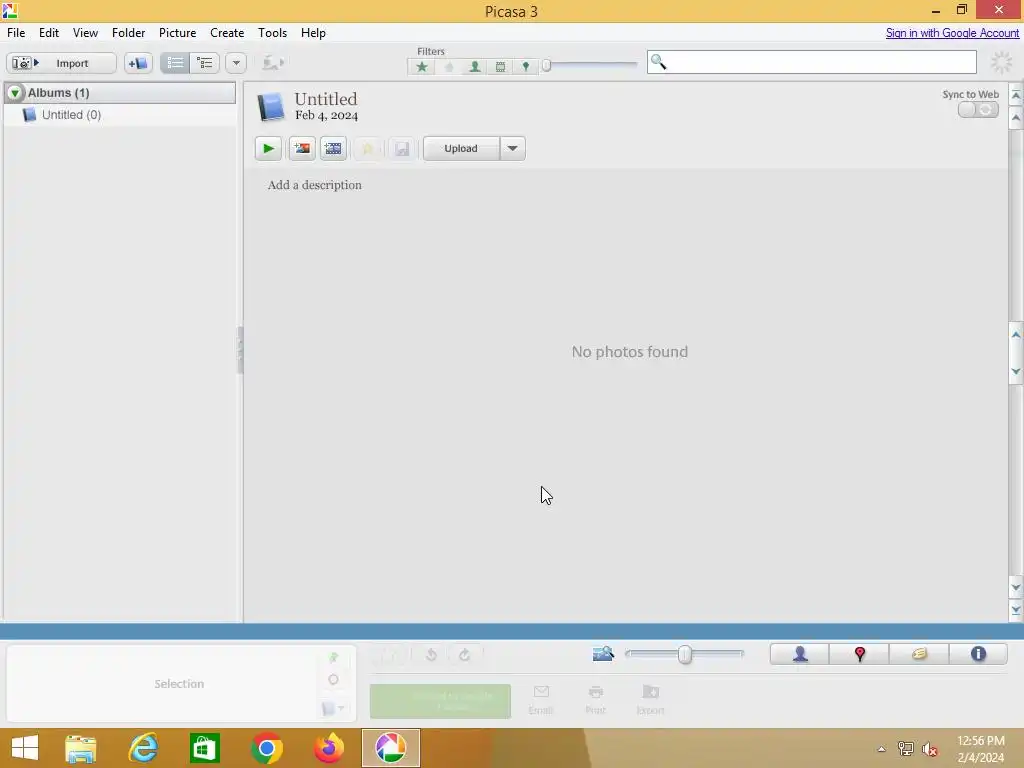Rotate clockwise icon
This screenshot has height=768, width=1024.
point(464,654)
